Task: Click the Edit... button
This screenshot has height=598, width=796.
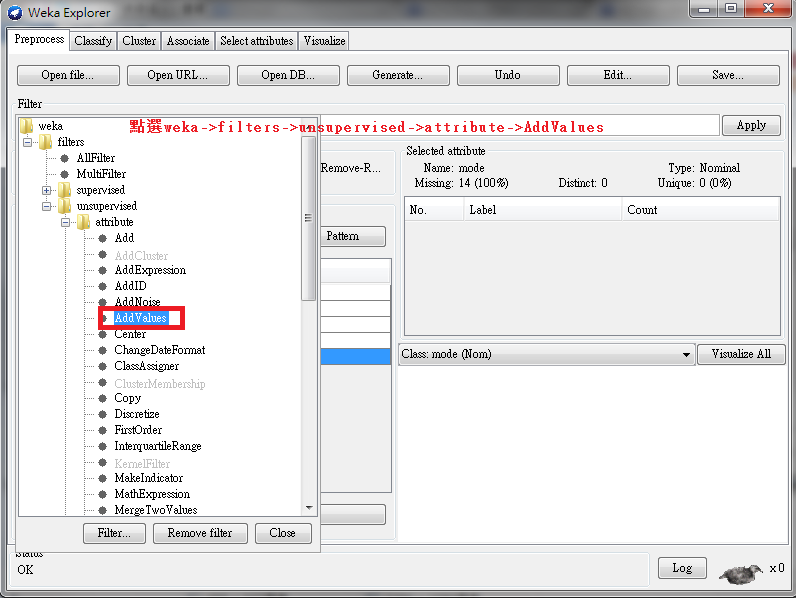Action: point(618,75)
